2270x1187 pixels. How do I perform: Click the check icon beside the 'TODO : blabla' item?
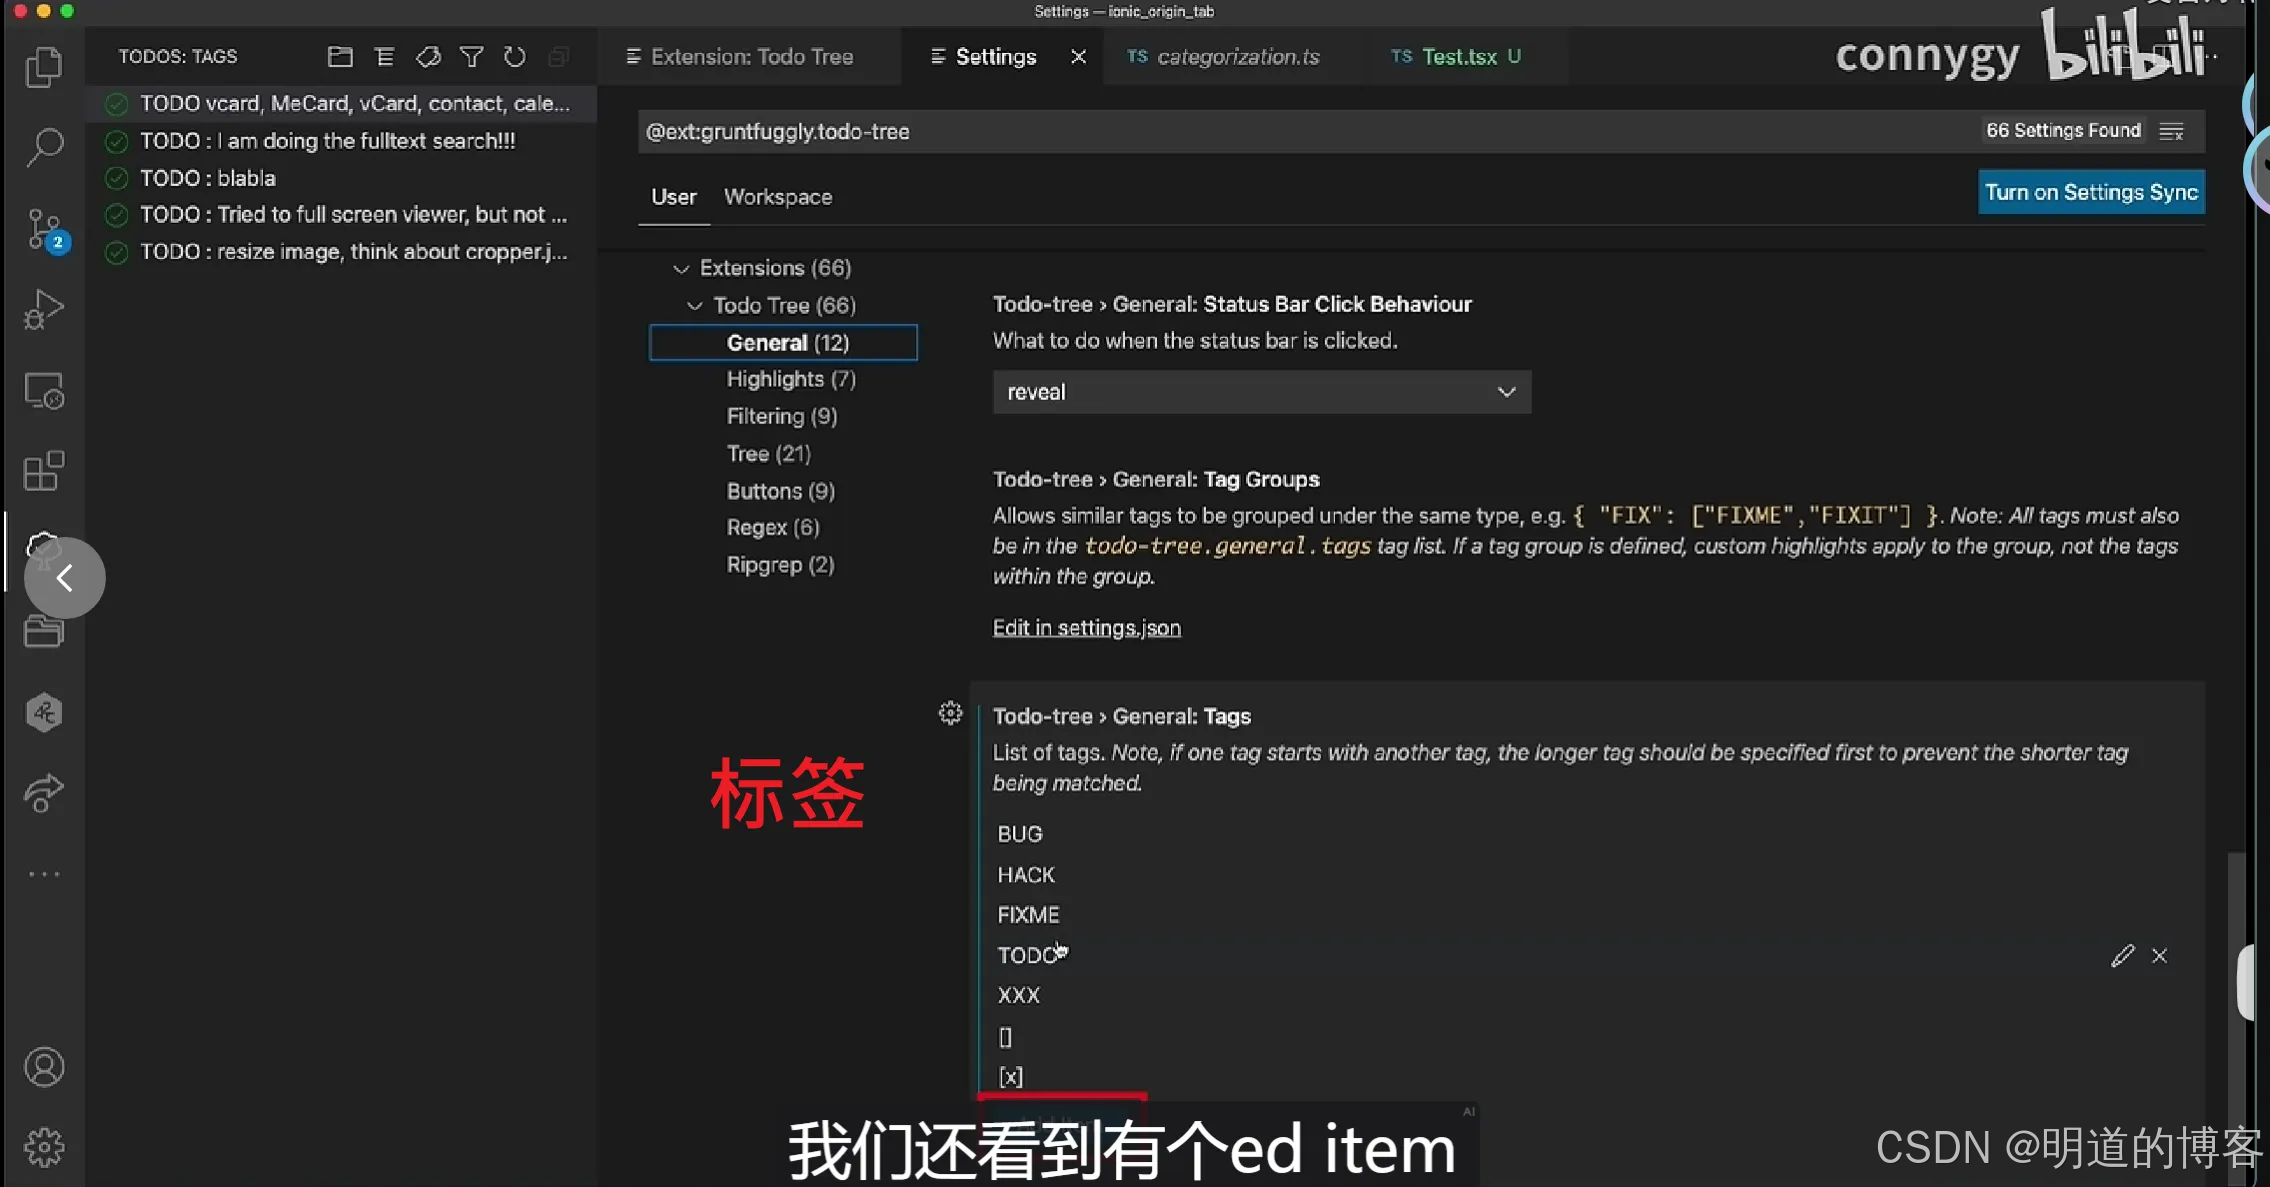116,178
